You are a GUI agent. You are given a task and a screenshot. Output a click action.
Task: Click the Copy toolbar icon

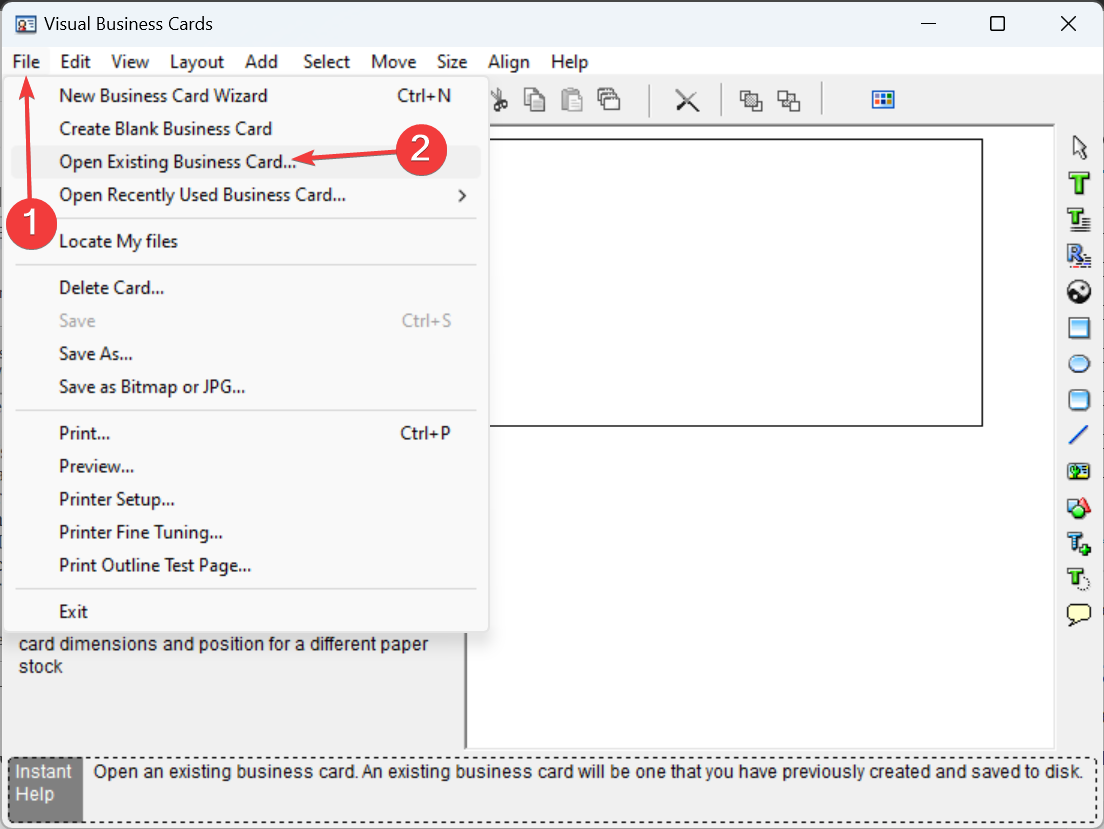534,100
